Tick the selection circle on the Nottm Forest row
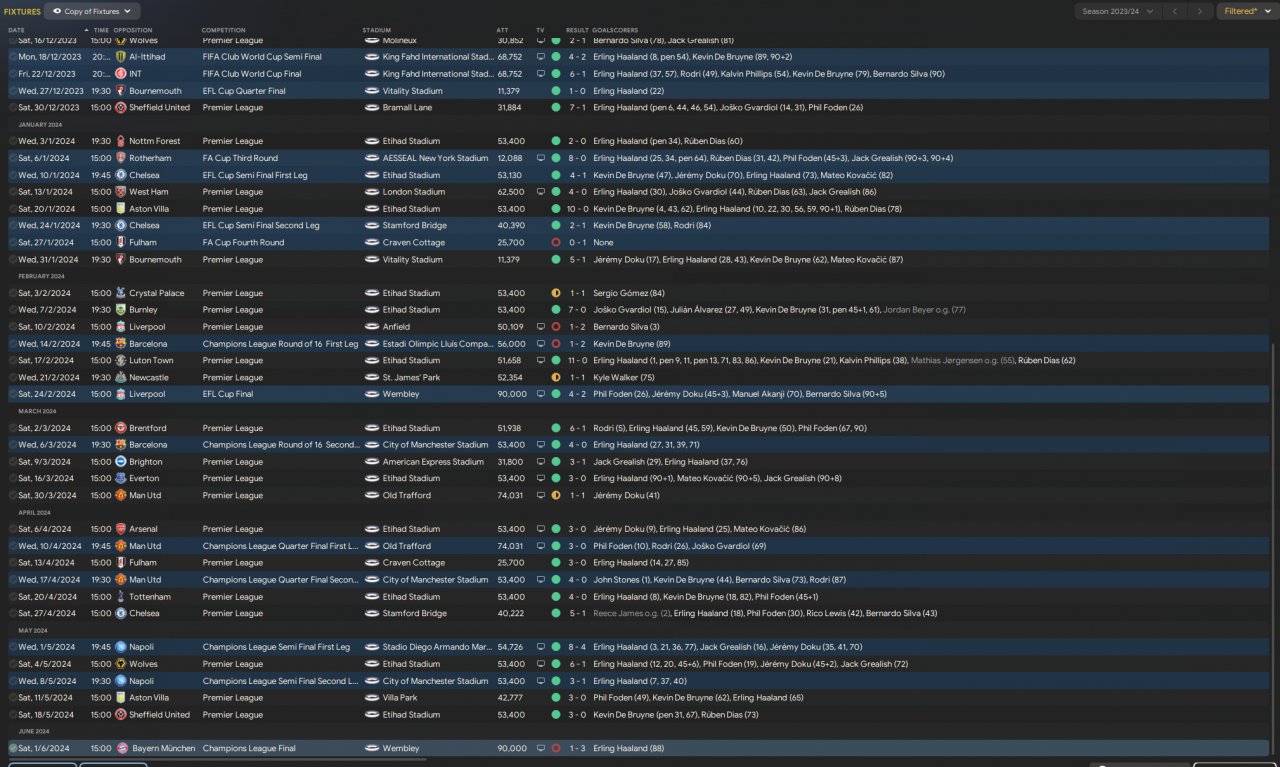 tap(13, 141)
